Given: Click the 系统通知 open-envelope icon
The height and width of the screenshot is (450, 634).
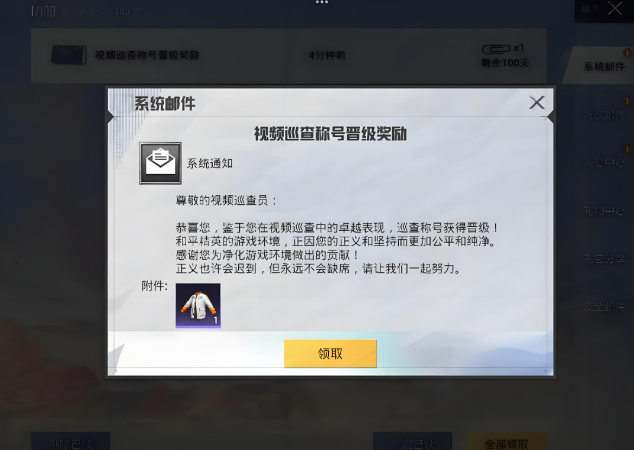Looking at the screenshot, I should [x=161, y=163].
